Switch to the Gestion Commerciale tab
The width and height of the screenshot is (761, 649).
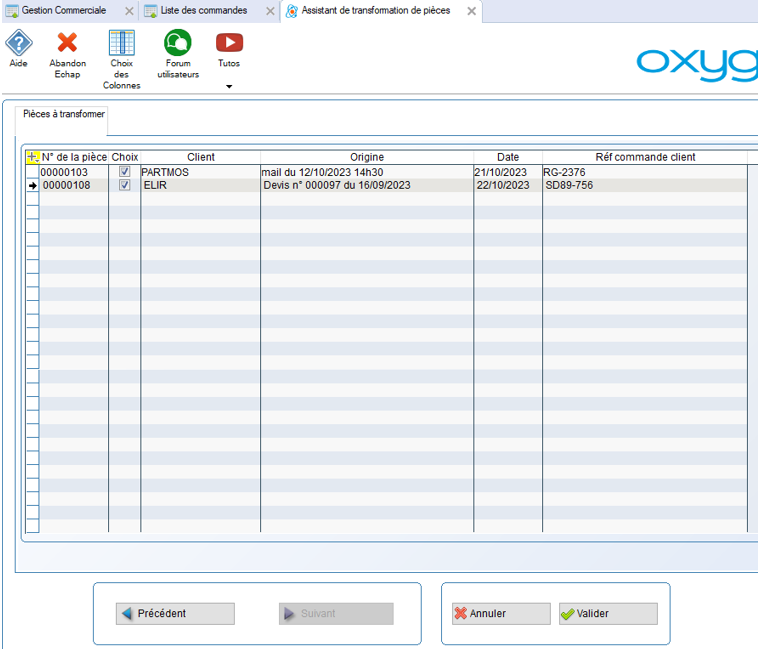pos(63,11)
